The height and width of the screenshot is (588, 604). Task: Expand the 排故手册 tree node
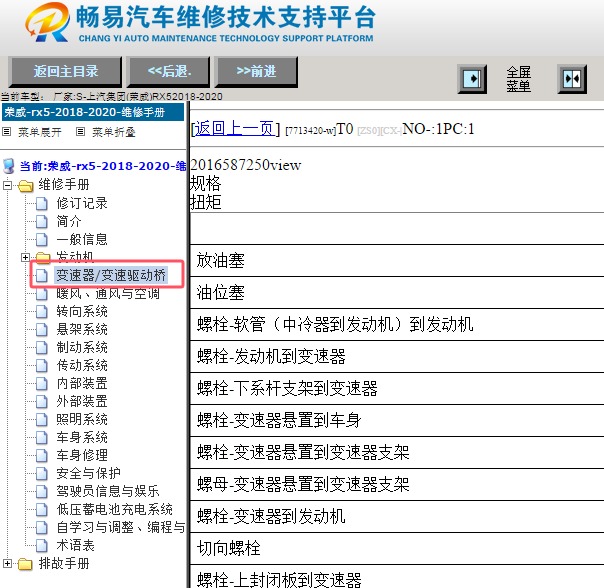click(7, 563)
